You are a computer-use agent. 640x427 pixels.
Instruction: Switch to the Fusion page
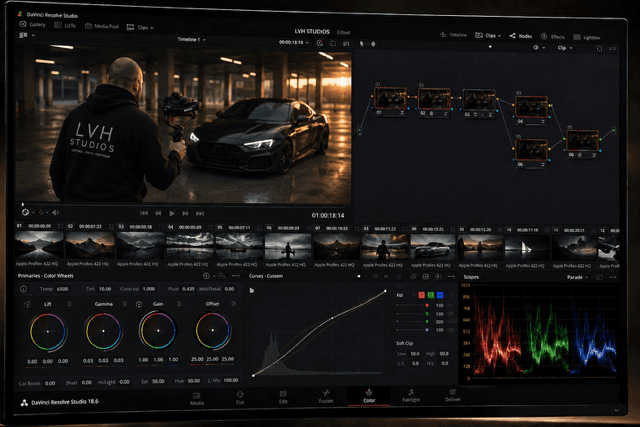coord(326,396)
